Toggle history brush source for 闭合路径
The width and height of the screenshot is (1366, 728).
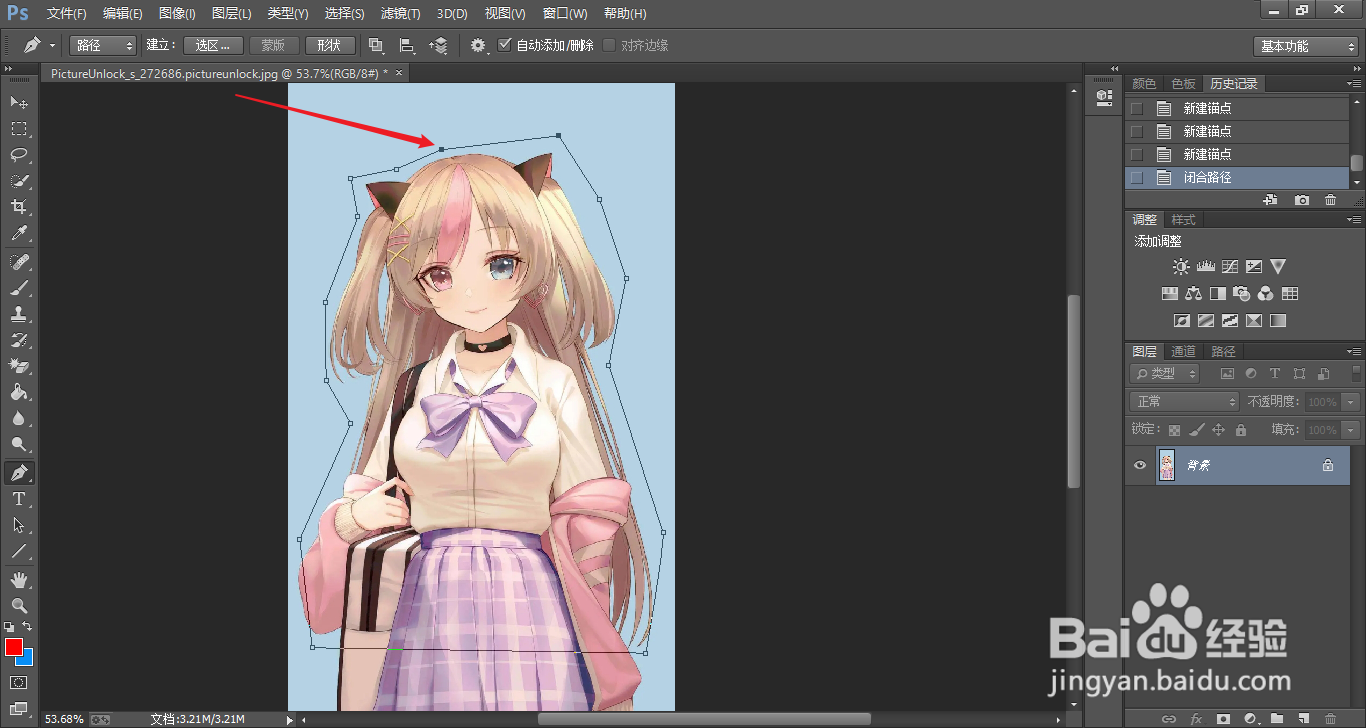click(x=1136, y=178)
